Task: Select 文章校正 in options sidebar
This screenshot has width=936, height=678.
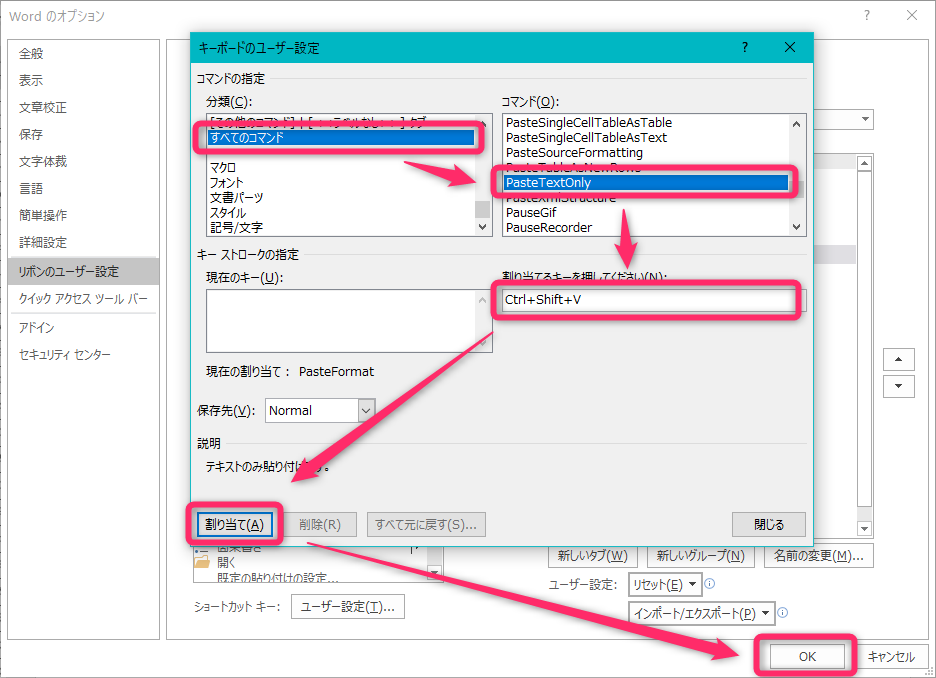Action: point(43,107)
